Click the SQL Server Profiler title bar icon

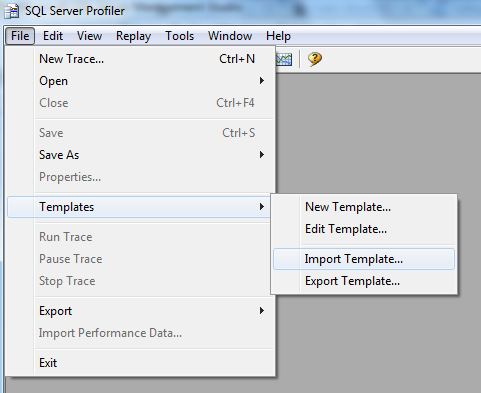tap(12, 11)
